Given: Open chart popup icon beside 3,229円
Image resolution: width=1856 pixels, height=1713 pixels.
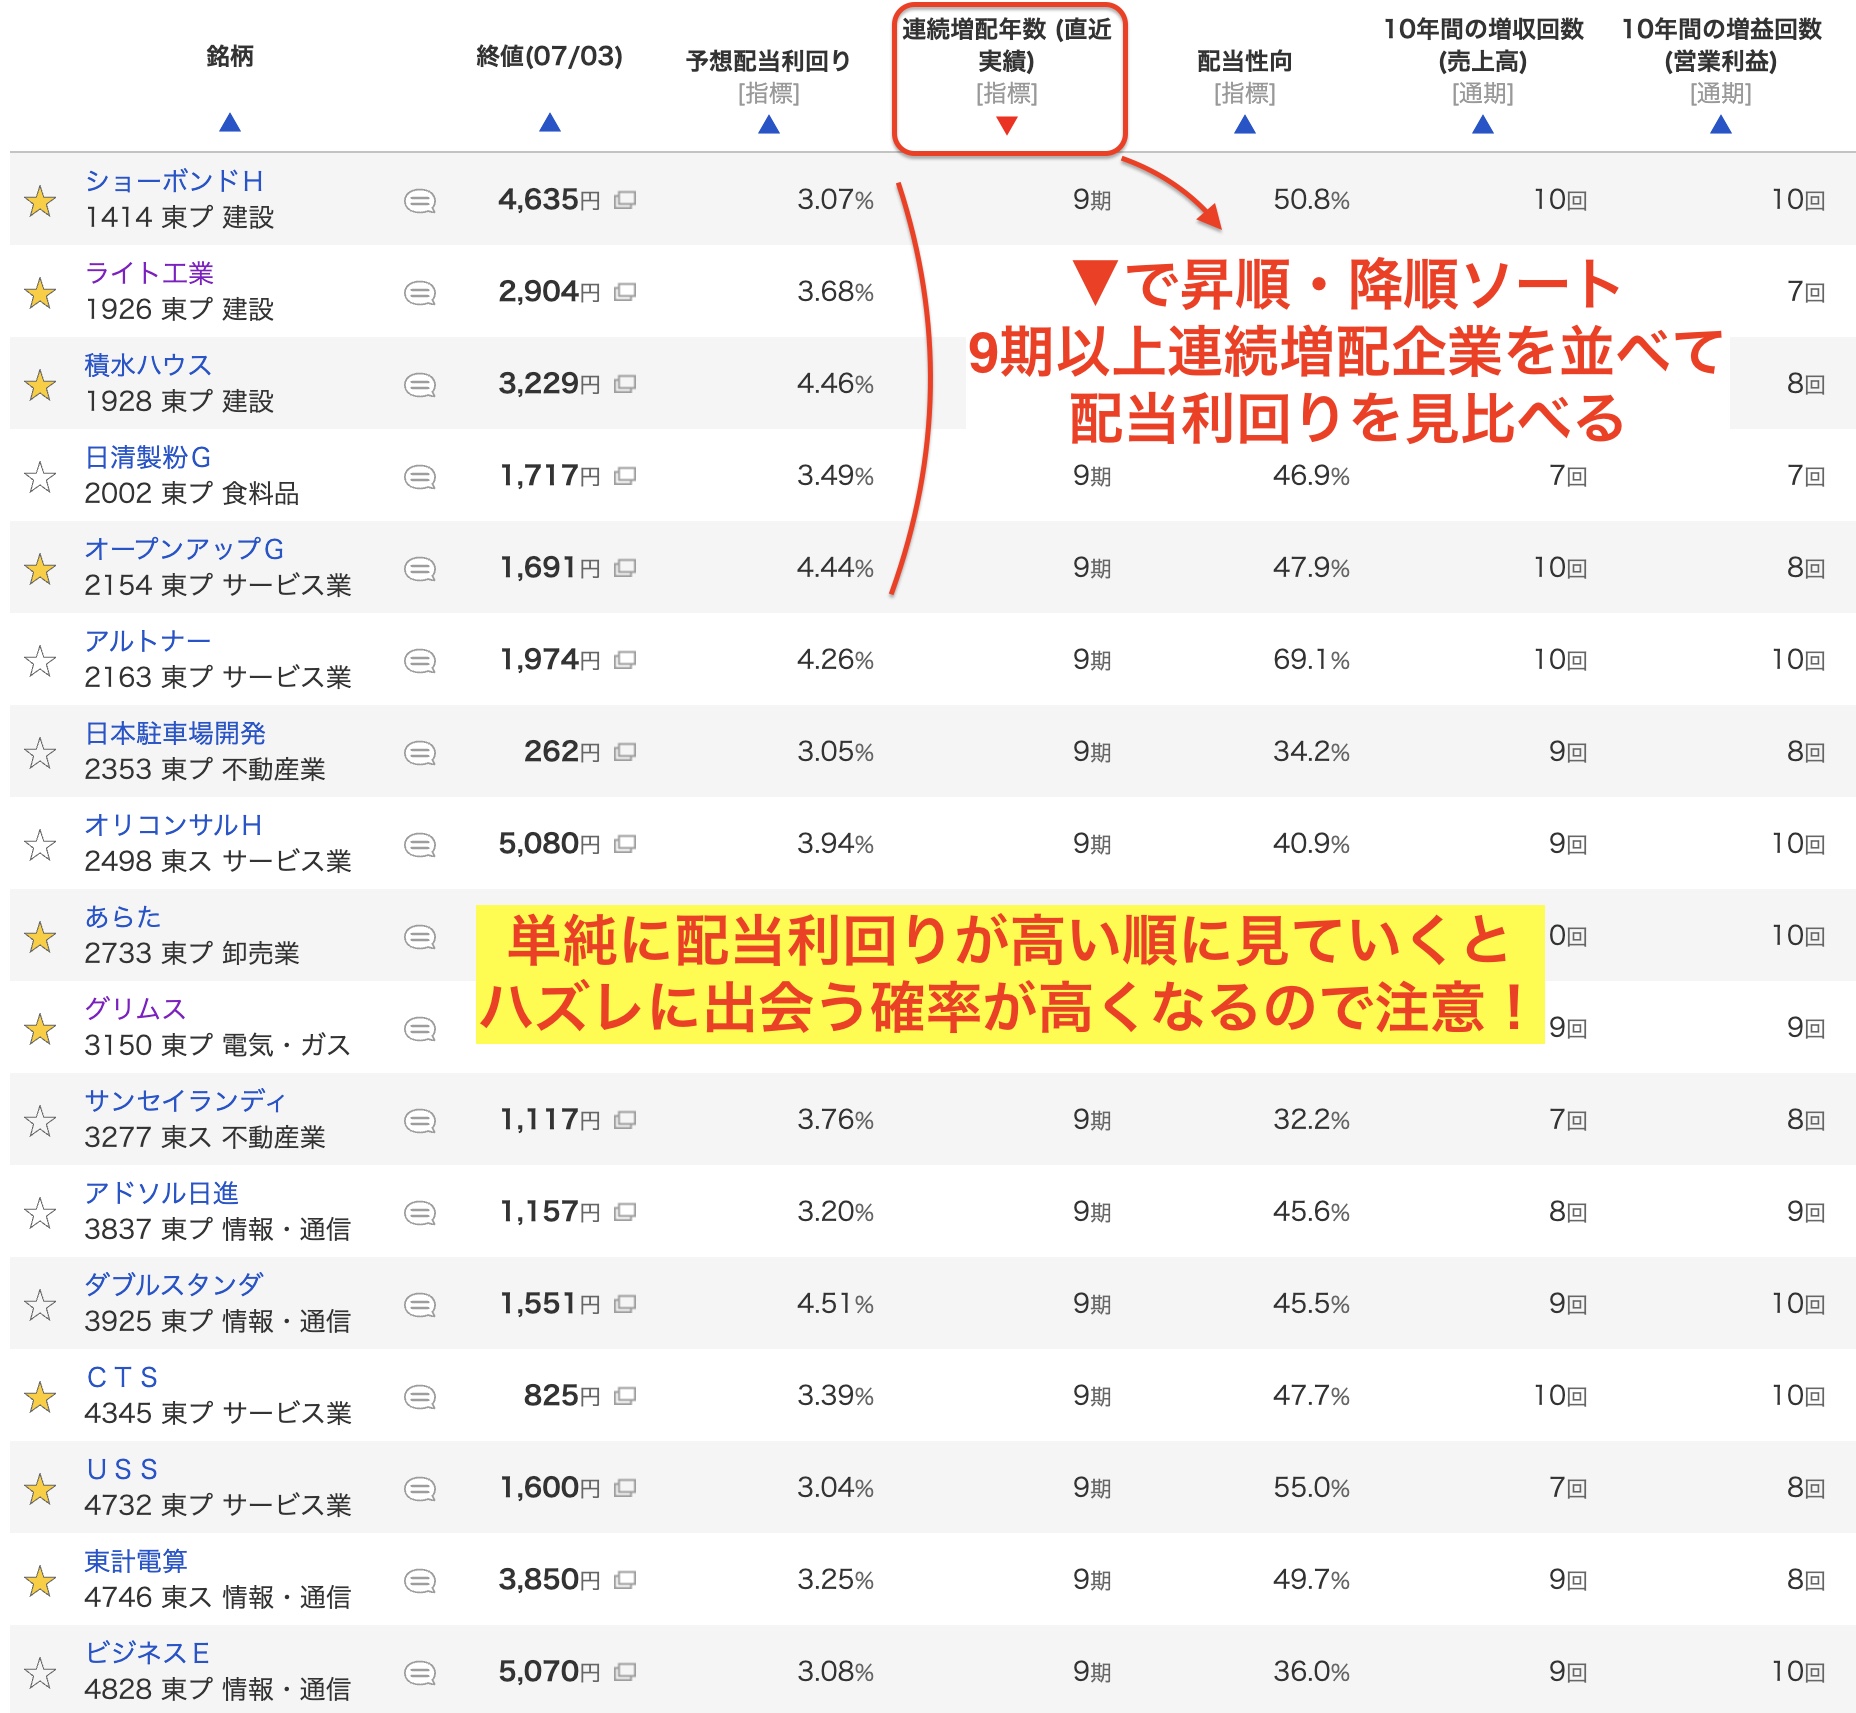Looking at the screenshot, I should (625, 384).
